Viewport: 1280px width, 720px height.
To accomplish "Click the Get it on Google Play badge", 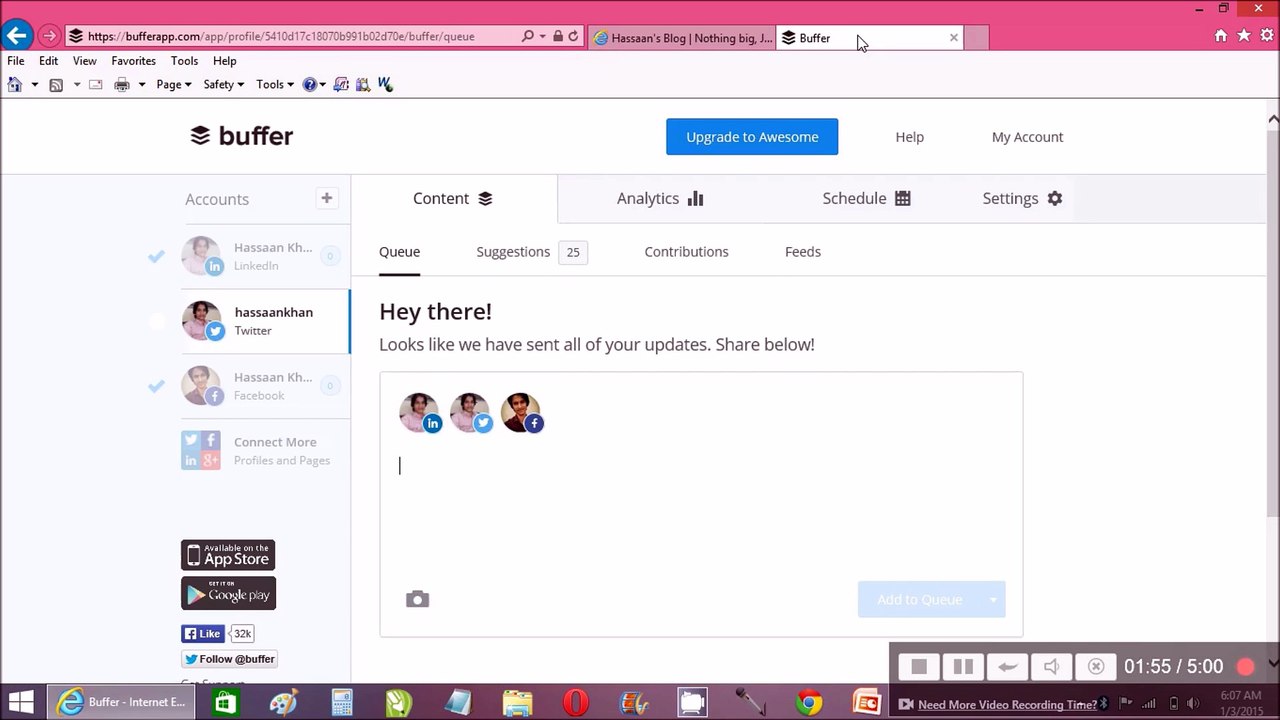I will tap(228, 593).
